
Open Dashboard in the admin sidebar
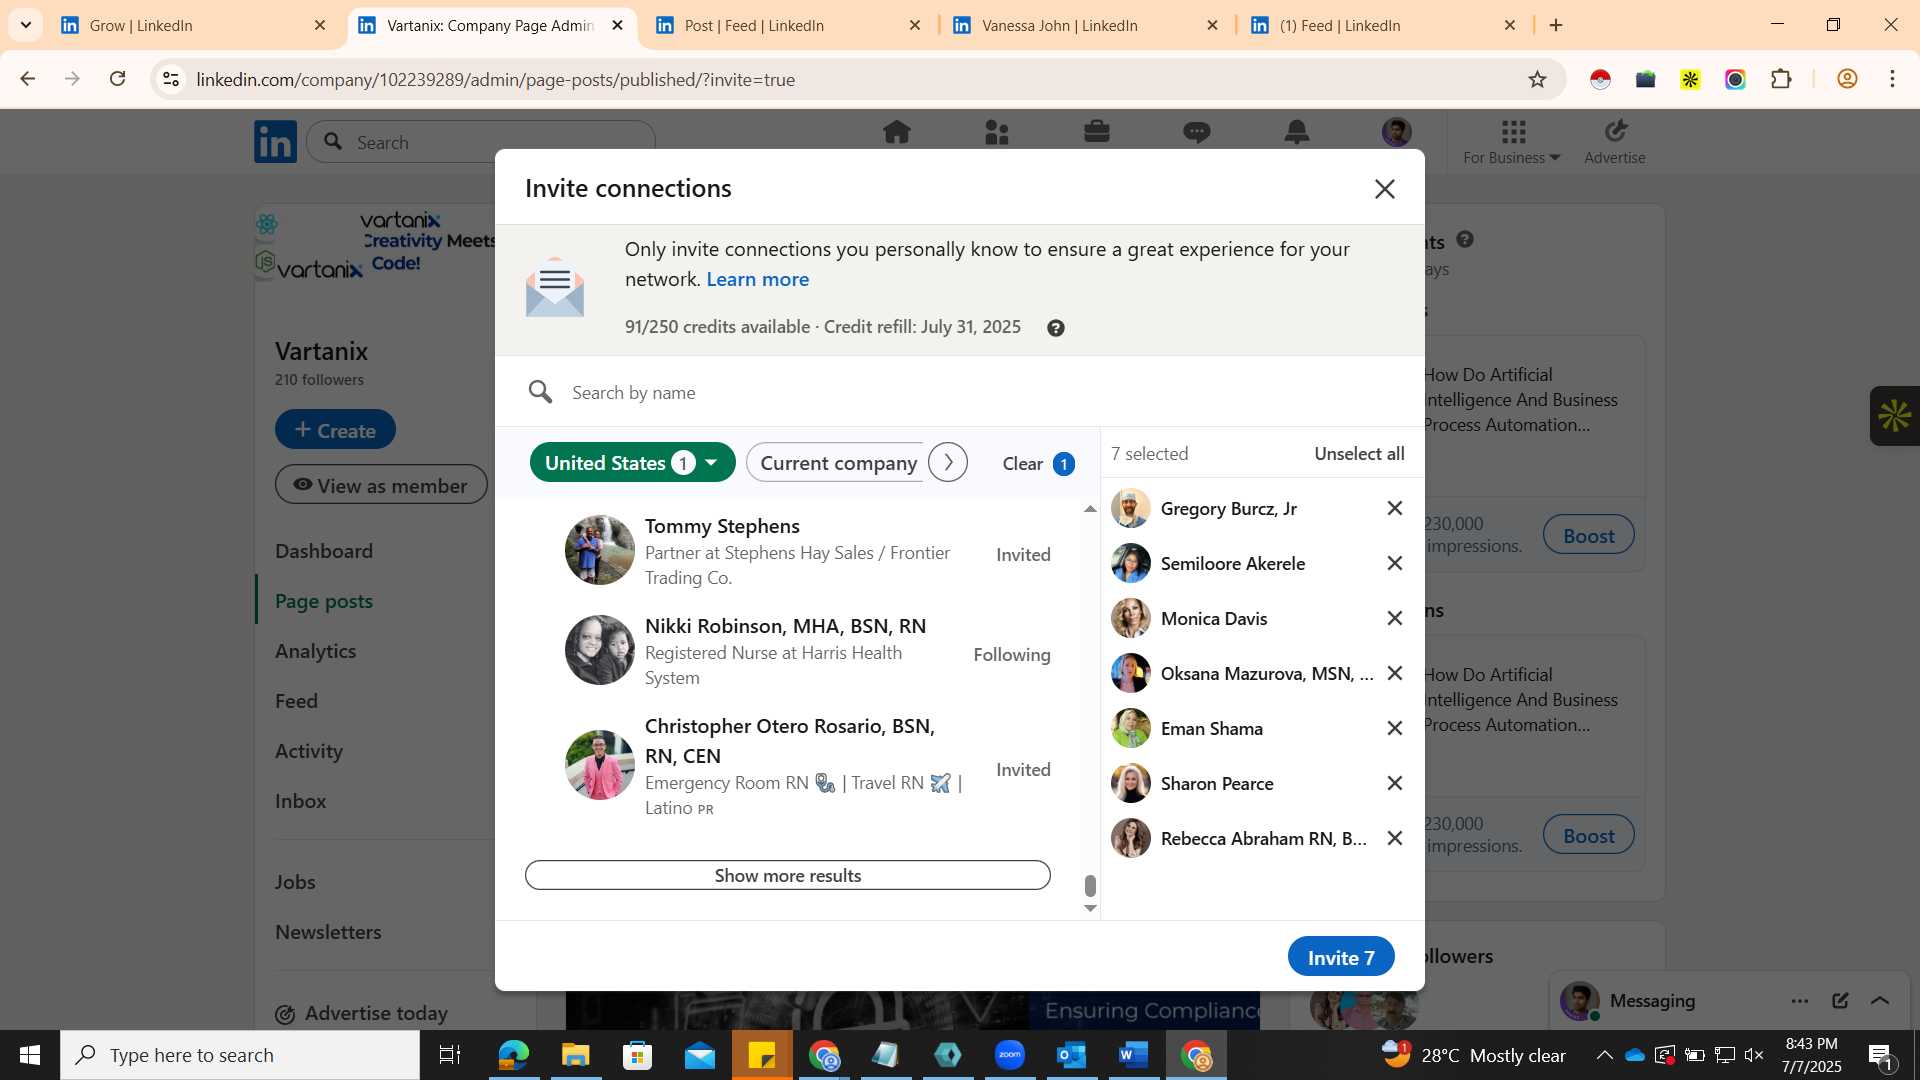pyautogui.click(x=324, y=551)
